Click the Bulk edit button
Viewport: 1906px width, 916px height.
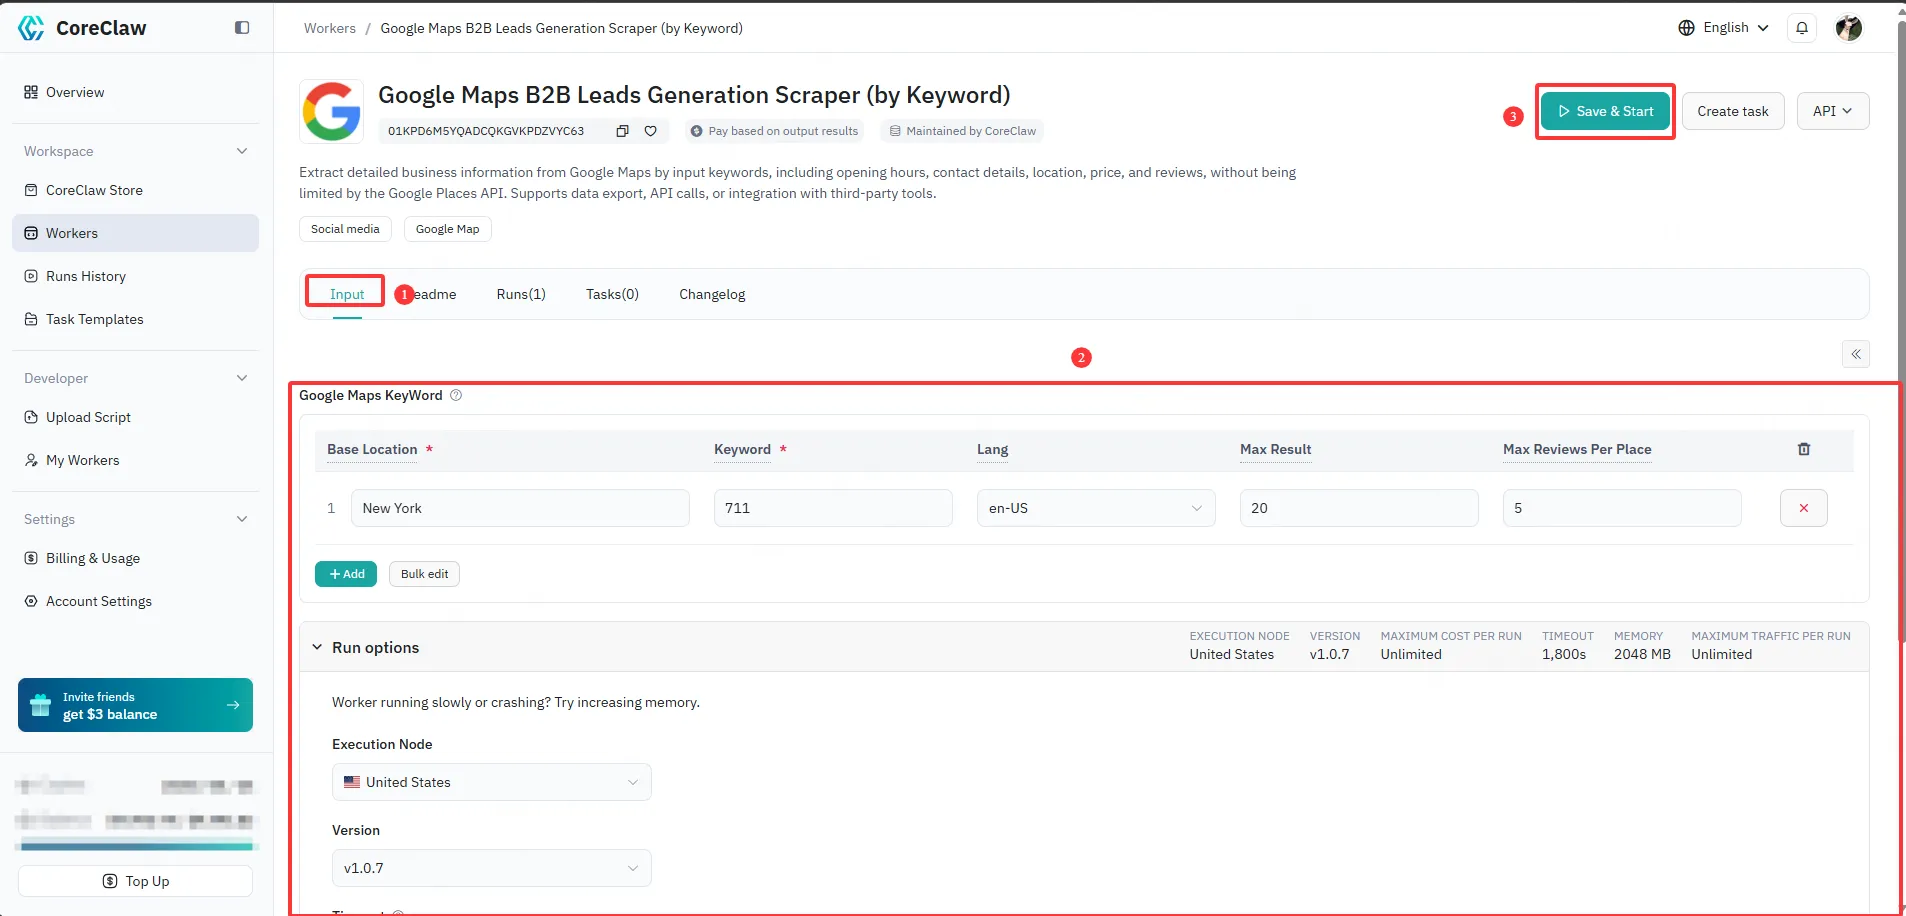click(424, 574)
